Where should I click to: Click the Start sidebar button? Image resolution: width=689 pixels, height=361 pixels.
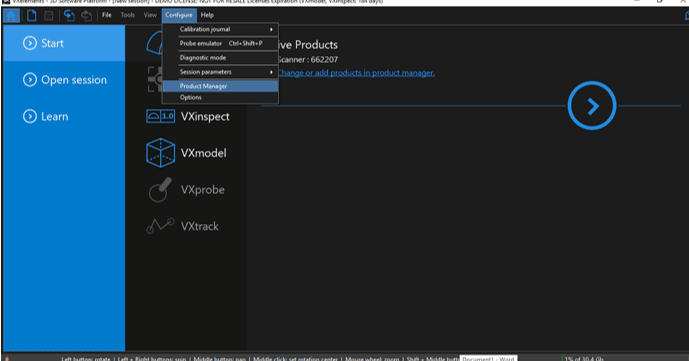[x=64, y=43]
